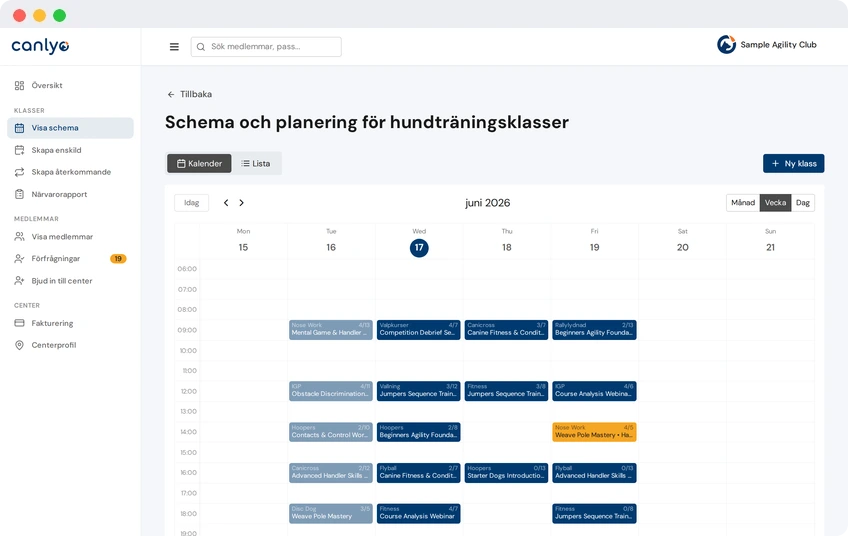Open Wednesday Course Analysis Webinar at 18:00
Screen dimensions: 848x536
[x=419, y=513]
